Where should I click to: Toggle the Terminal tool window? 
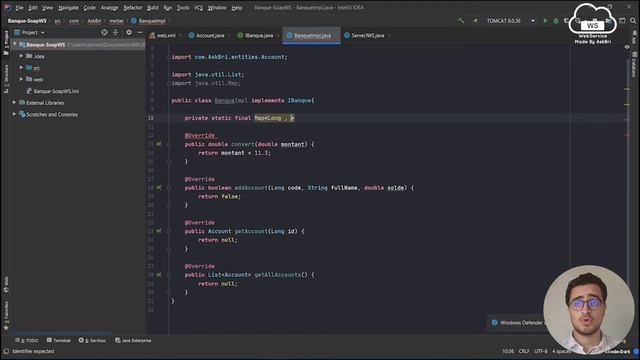coord(58,340)
